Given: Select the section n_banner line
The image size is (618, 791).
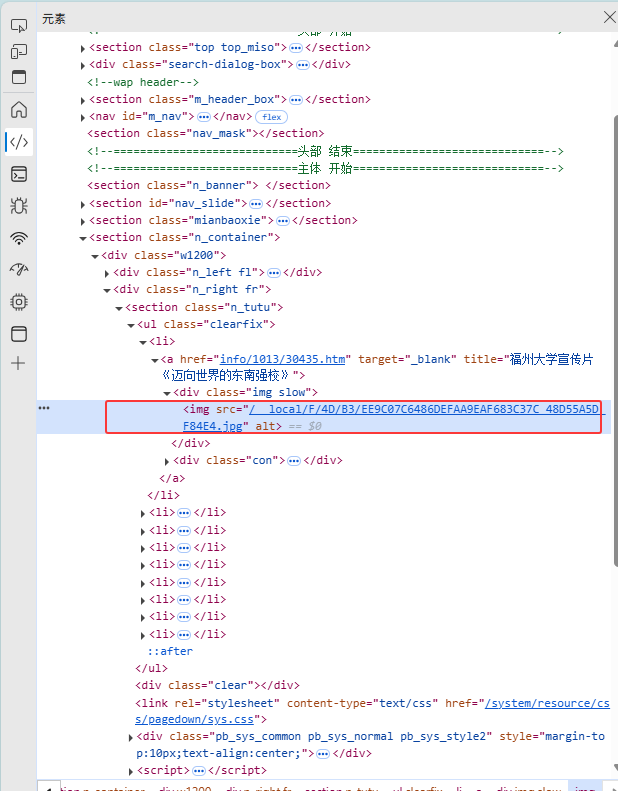Looking at the screenshot, I should point(209,185).
